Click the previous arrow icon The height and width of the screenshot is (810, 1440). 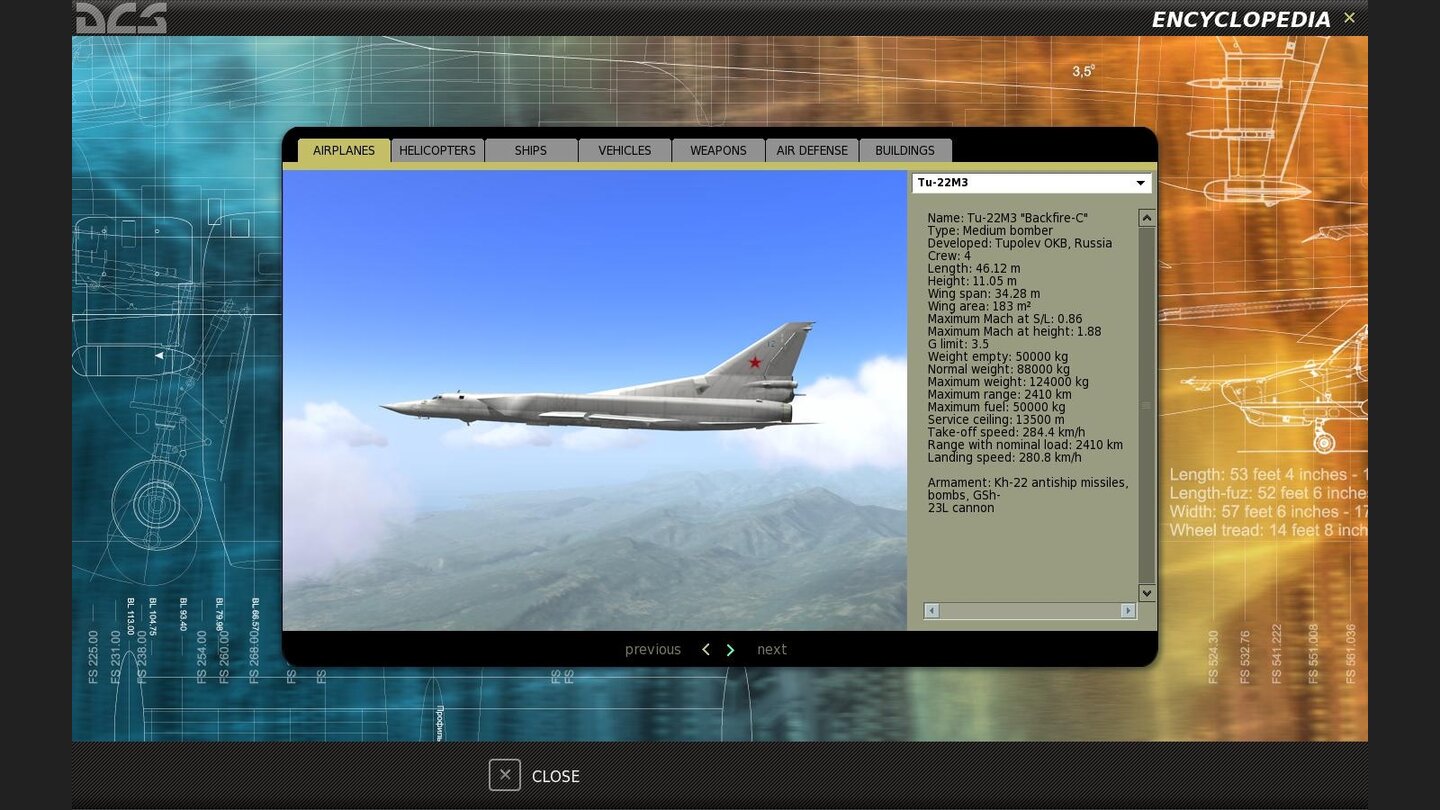coord(706,650)
